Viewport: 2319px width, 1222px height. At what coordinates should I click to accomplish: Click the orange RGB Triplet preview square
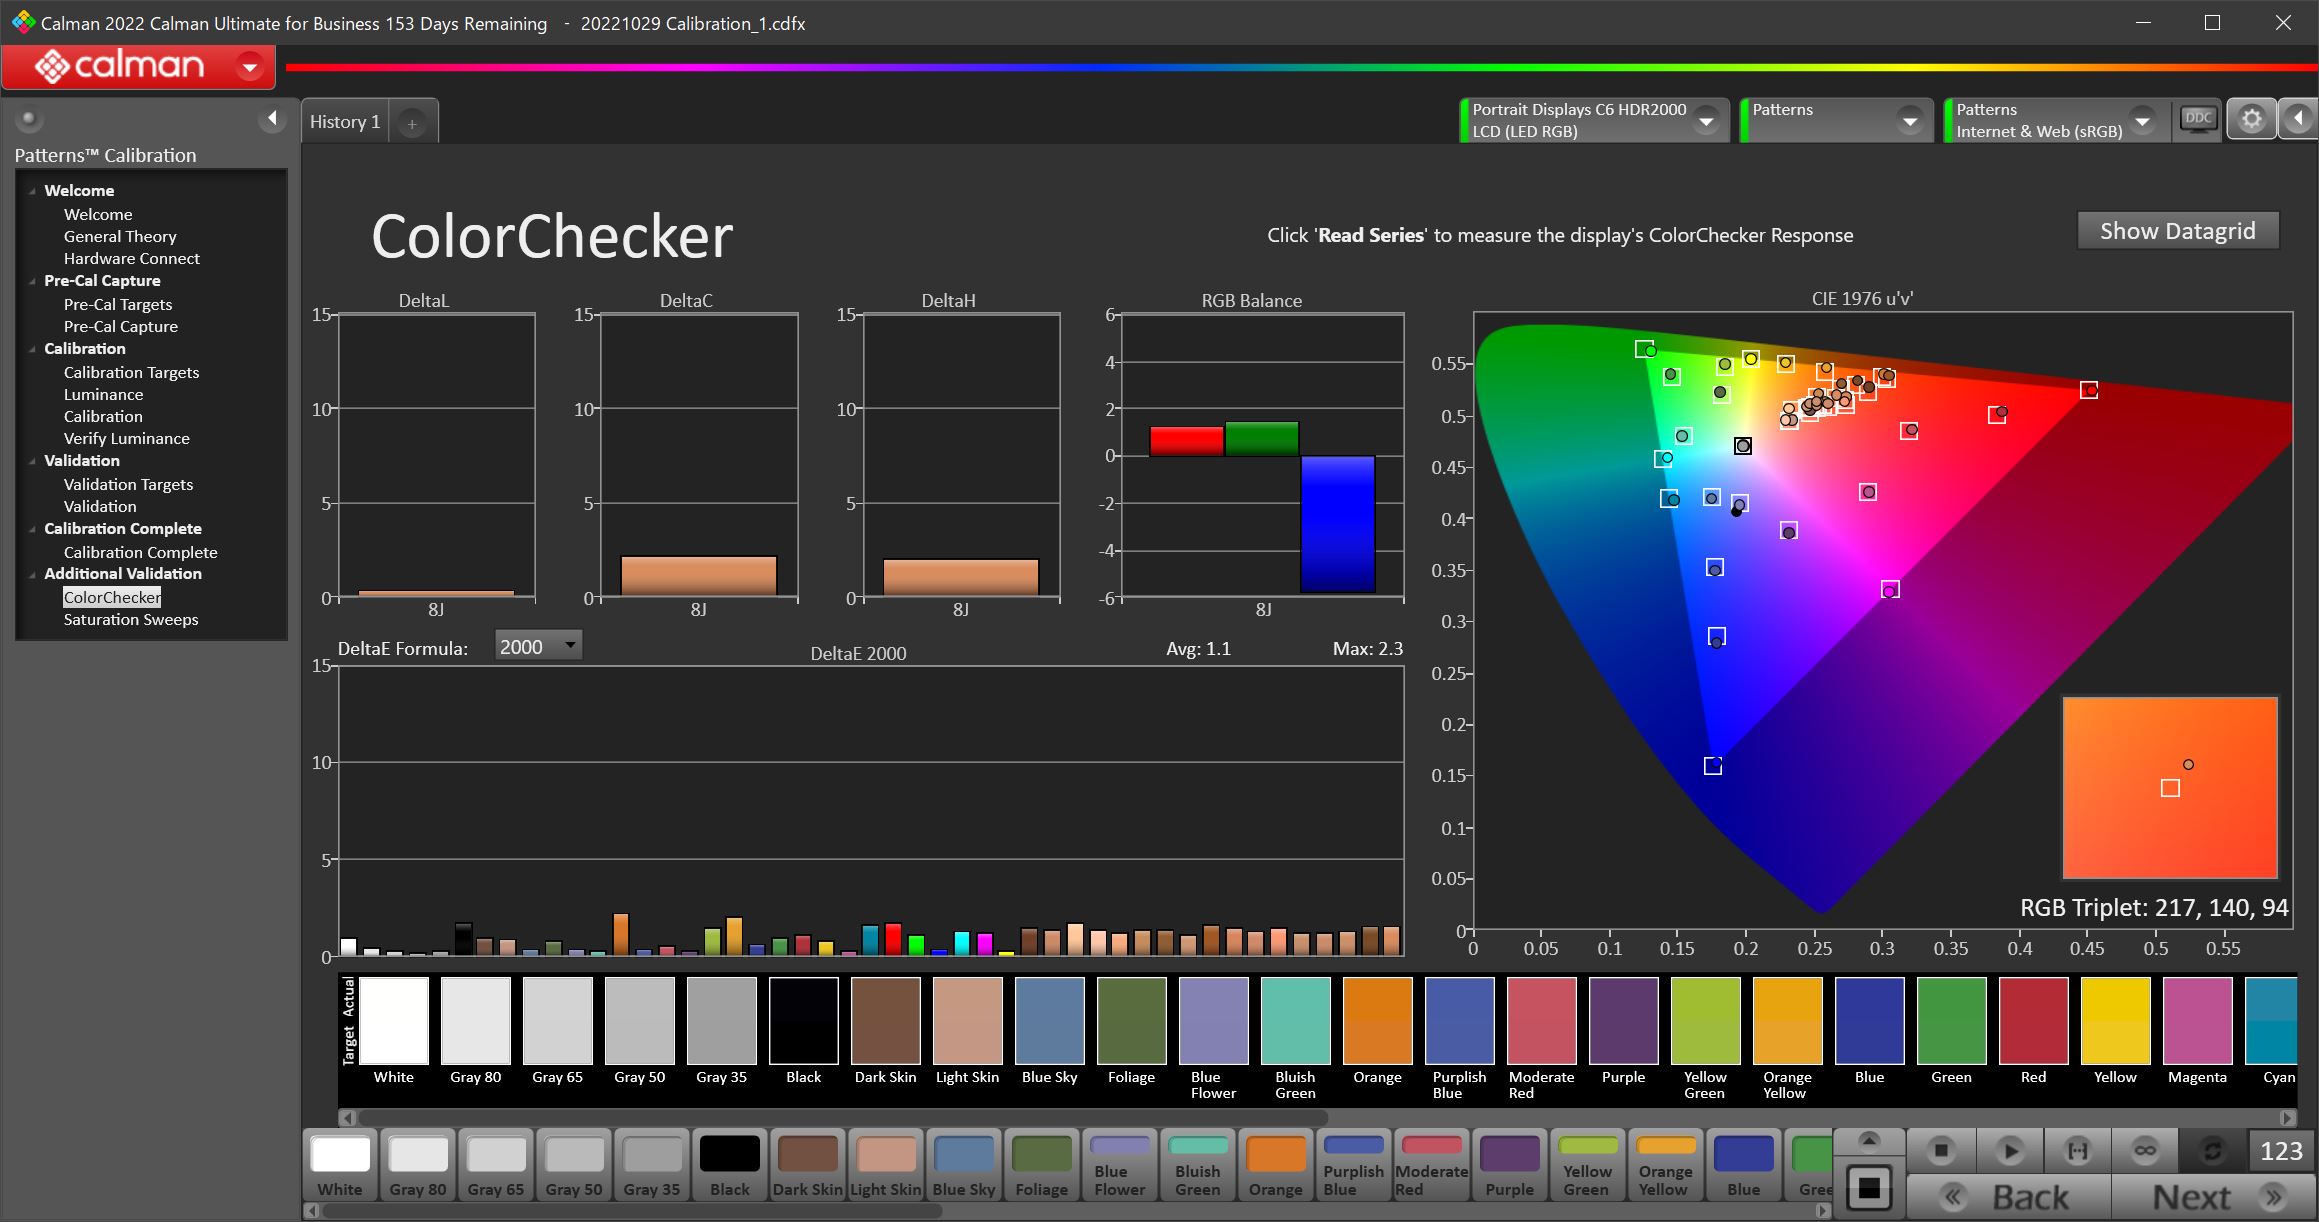point(2170,788)
